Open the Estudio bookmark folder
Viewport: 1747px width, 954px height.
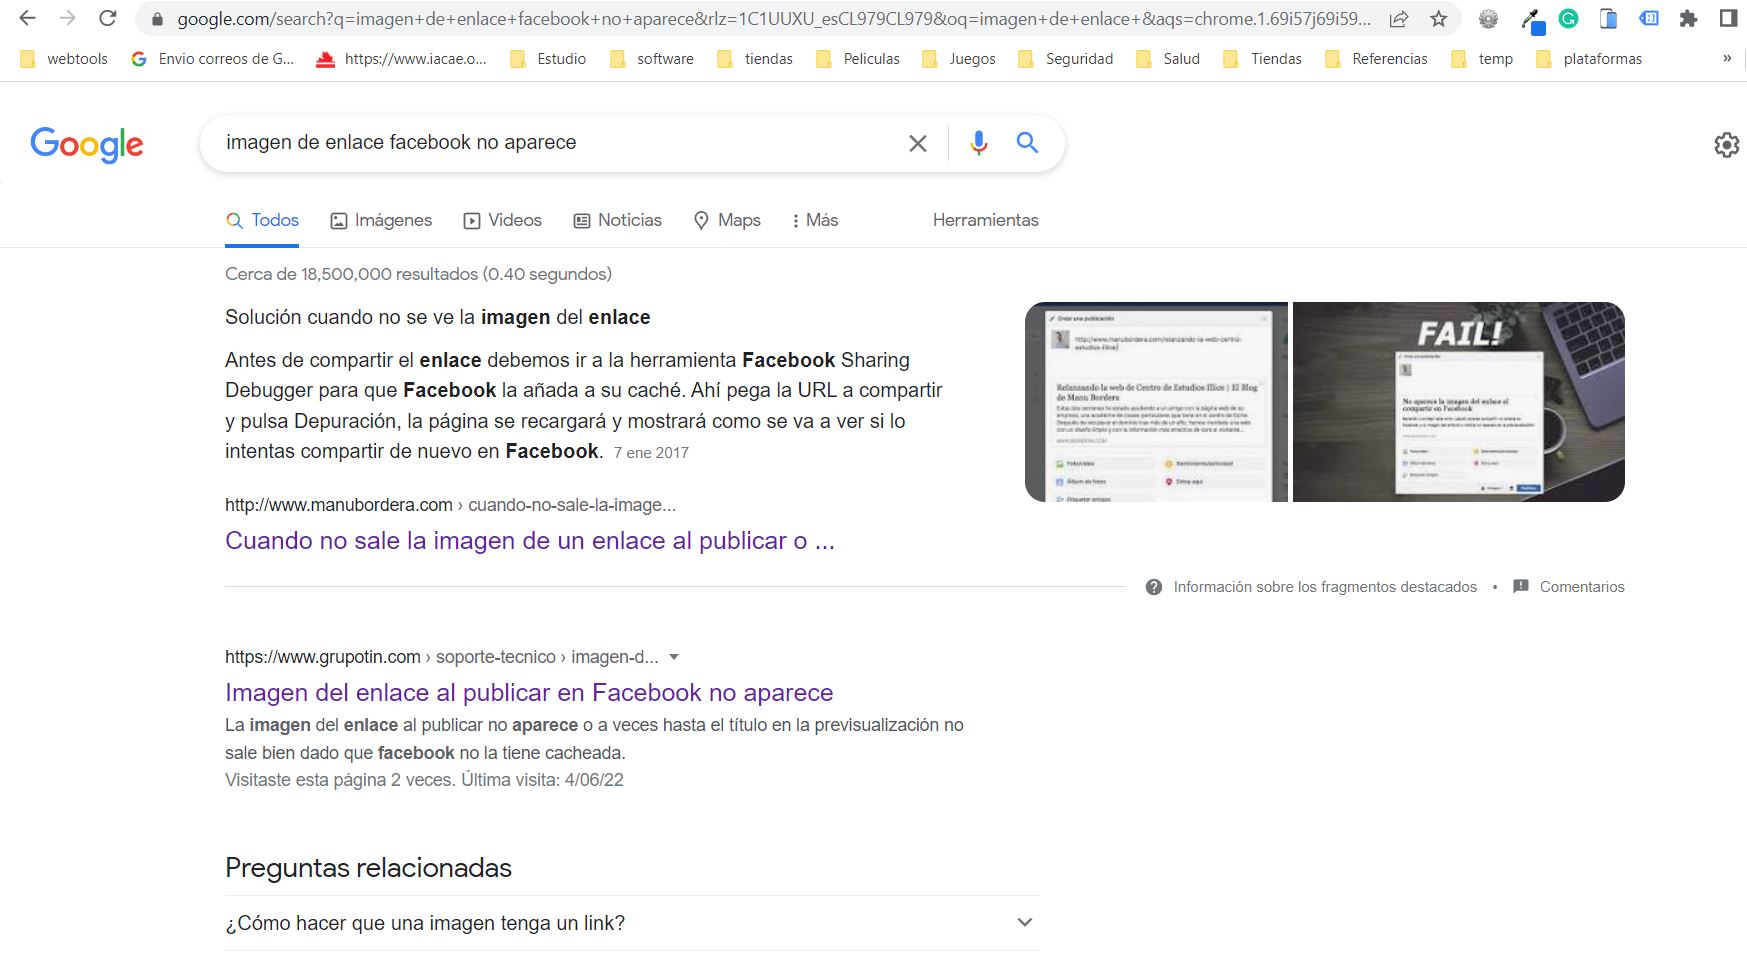(548, 59)
